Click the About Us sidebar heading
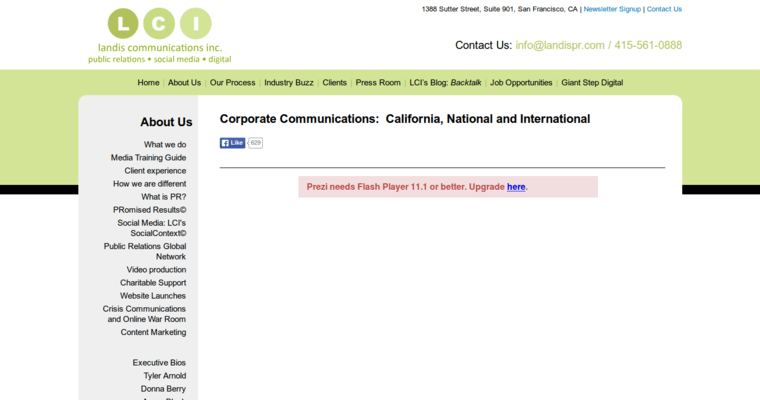Viewport: 760px width, 400px height. click(x=166, y=122)
